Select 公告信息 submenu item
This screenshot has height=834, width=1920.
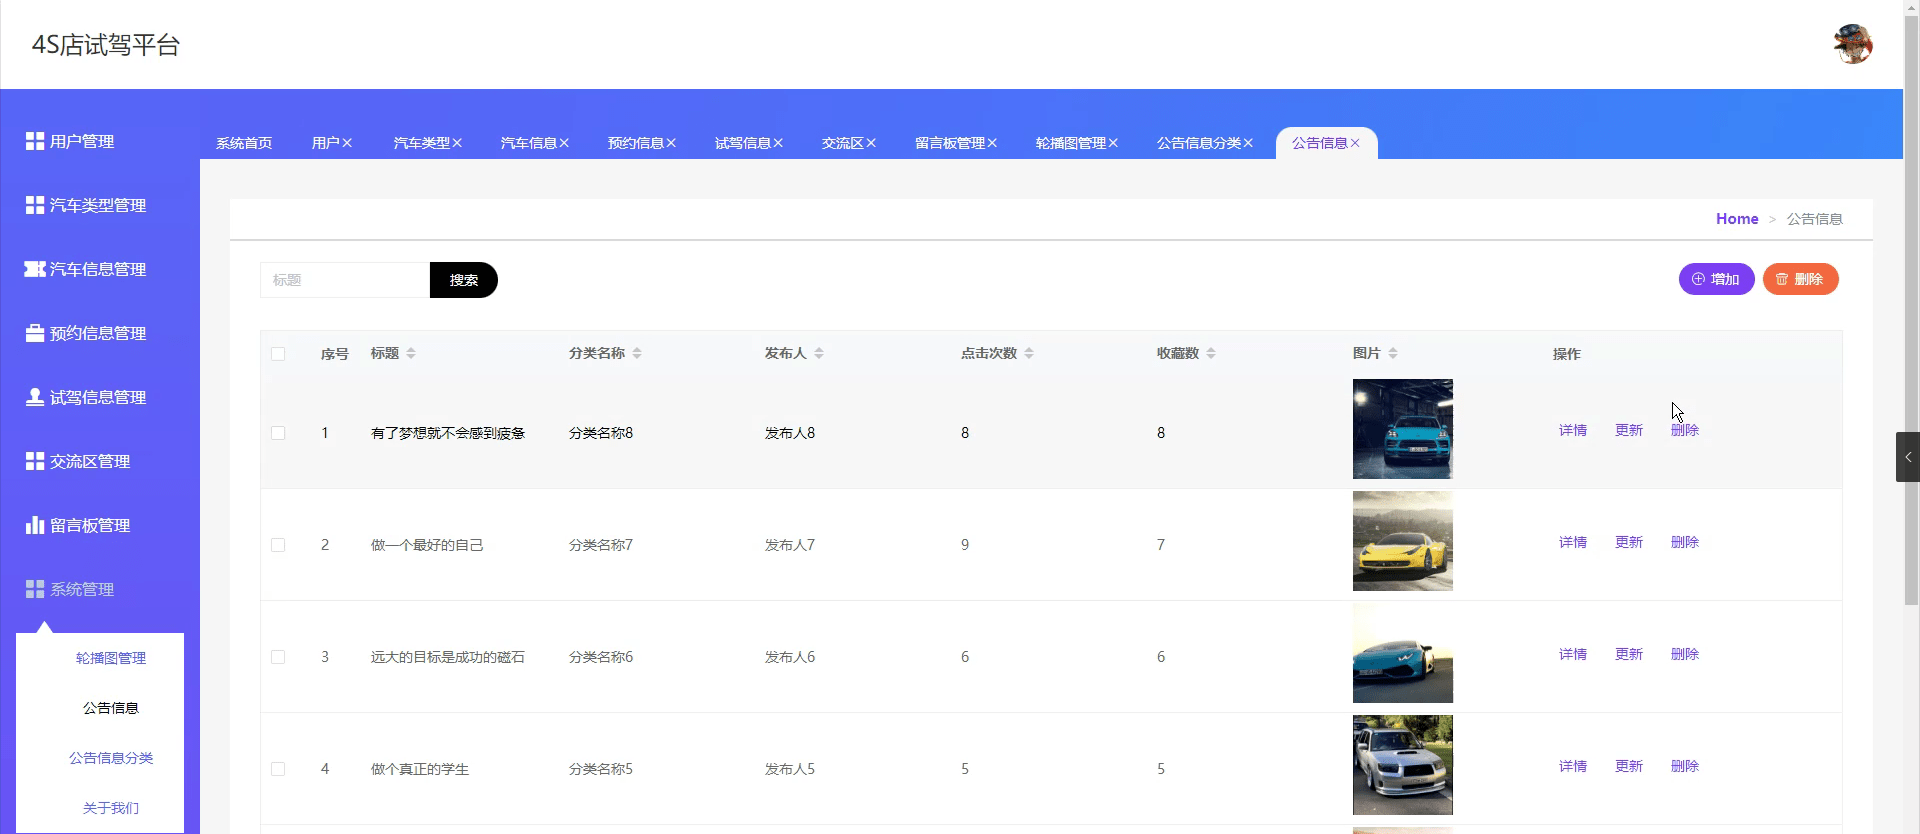[111, 708]
